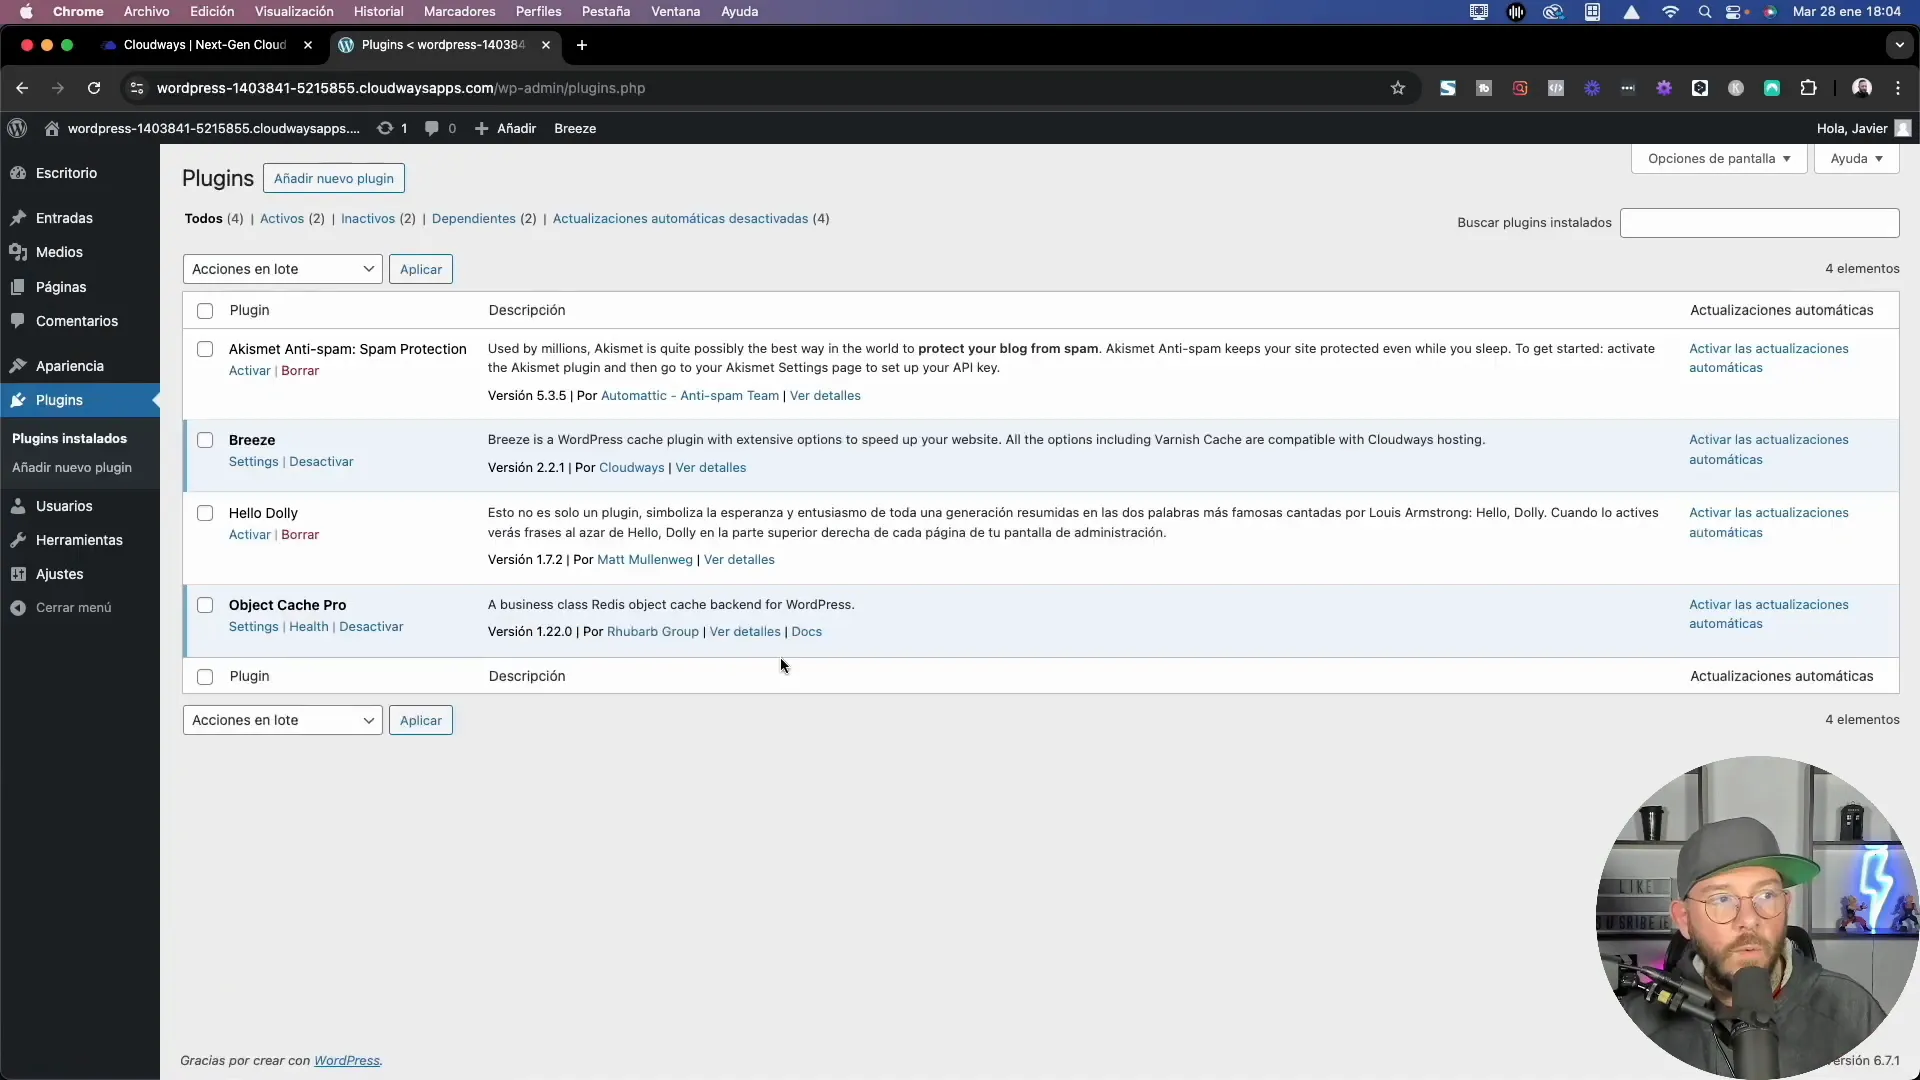Open new browser tab with plus
Screen dimensions: 1920x1080
[582, 45]
